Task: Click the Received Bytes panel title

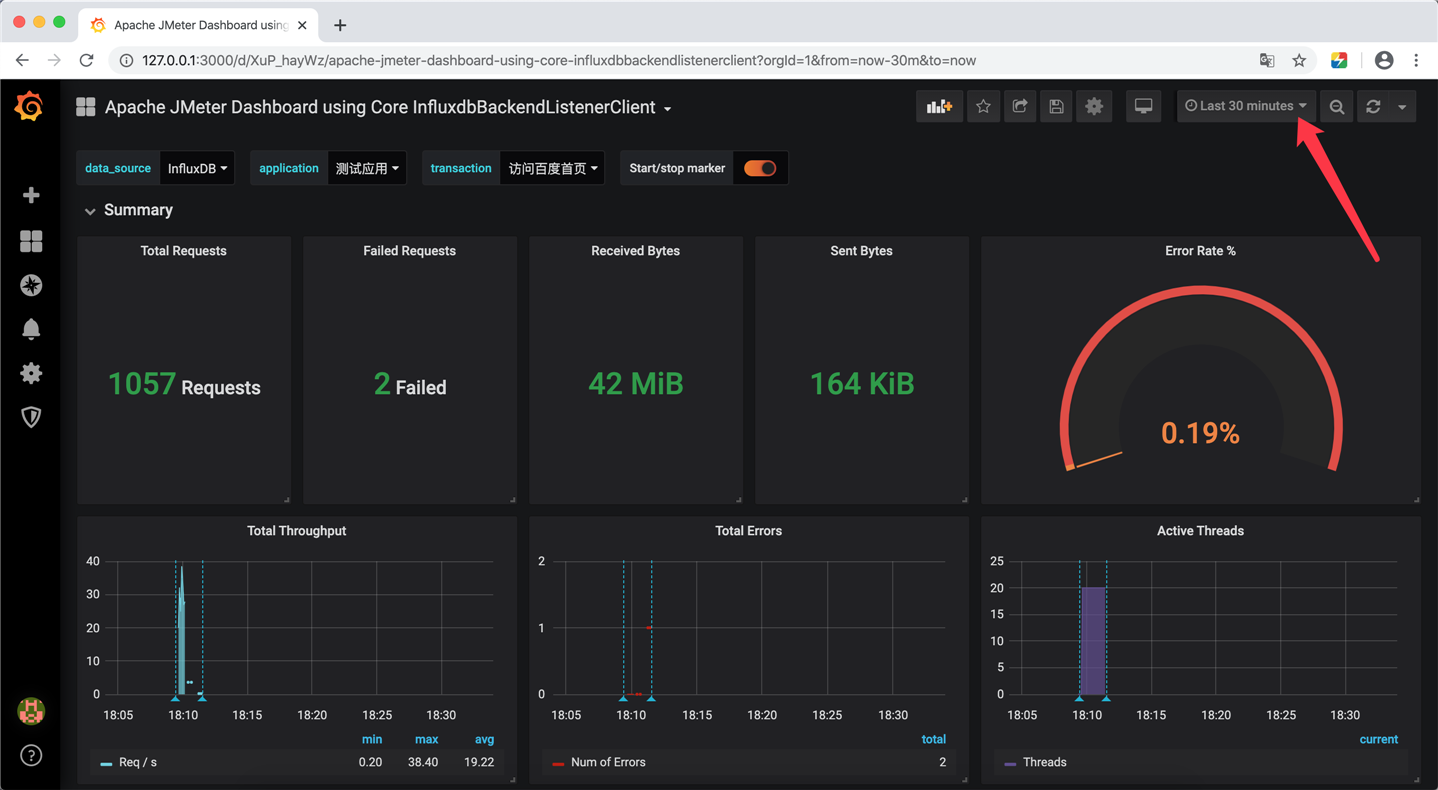Action: pos(635,251)
